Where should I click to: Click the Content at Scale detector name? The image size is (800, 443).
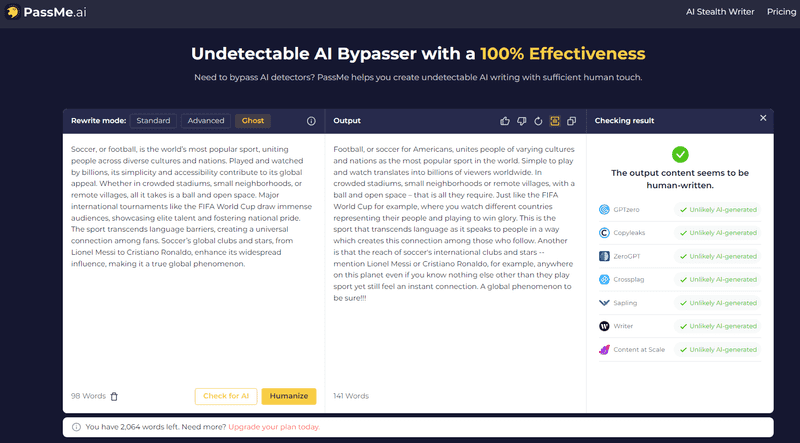pyautogui.click(x=639, y=350)
